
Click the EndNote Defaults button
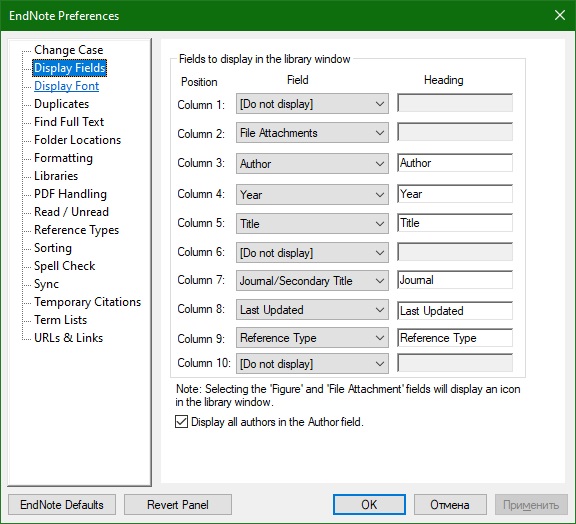[62, 505]
